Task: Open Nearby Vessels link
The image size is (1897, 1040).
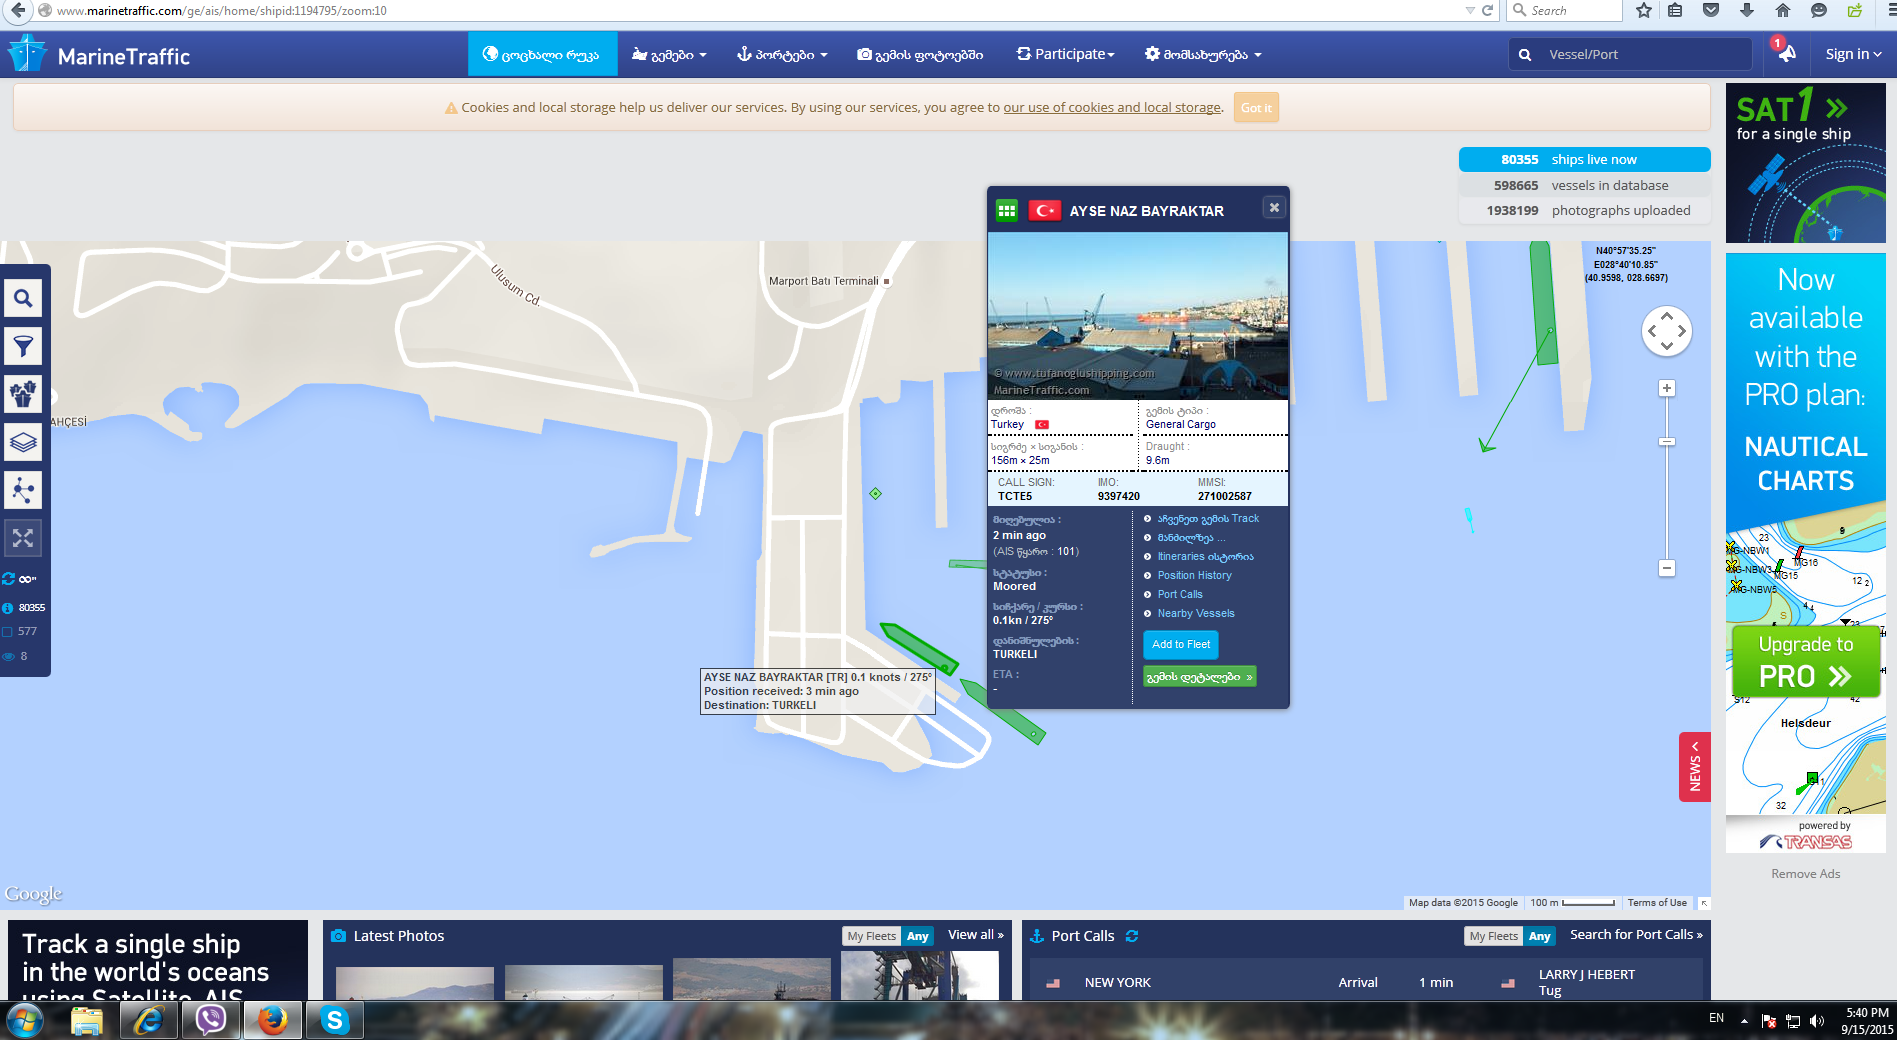Action: coord(1196,614)
